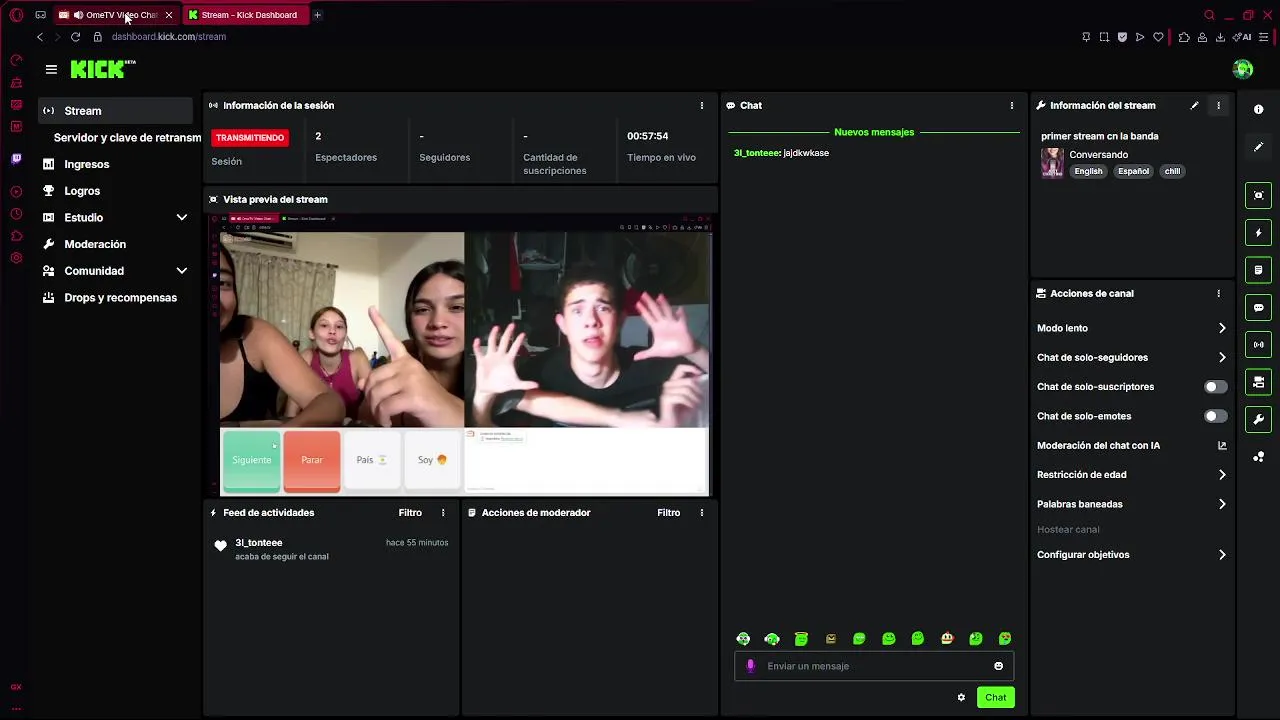Add page to favorites heart icon
The height and width of the screenshot is (720, 1280).
(x=1158, y=37)
